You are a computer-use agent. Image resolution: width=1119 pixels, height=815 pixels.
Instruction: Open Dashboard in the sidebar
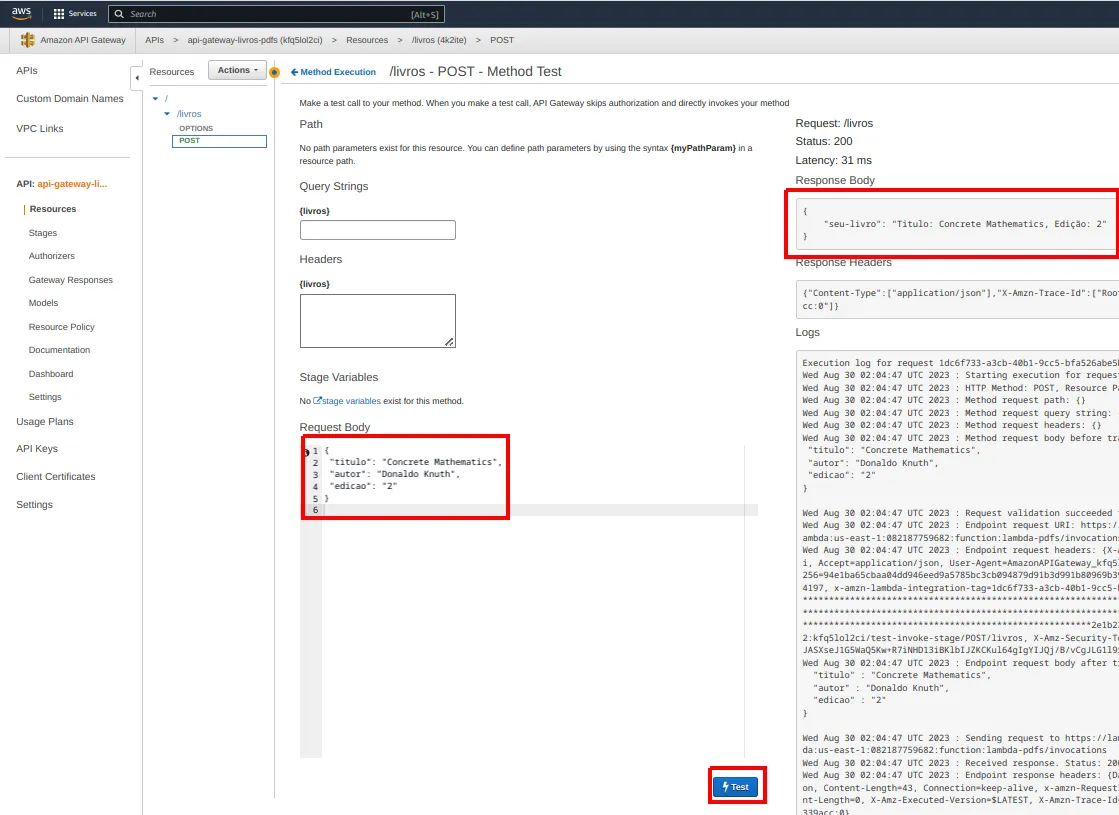(x=51, y=374)
